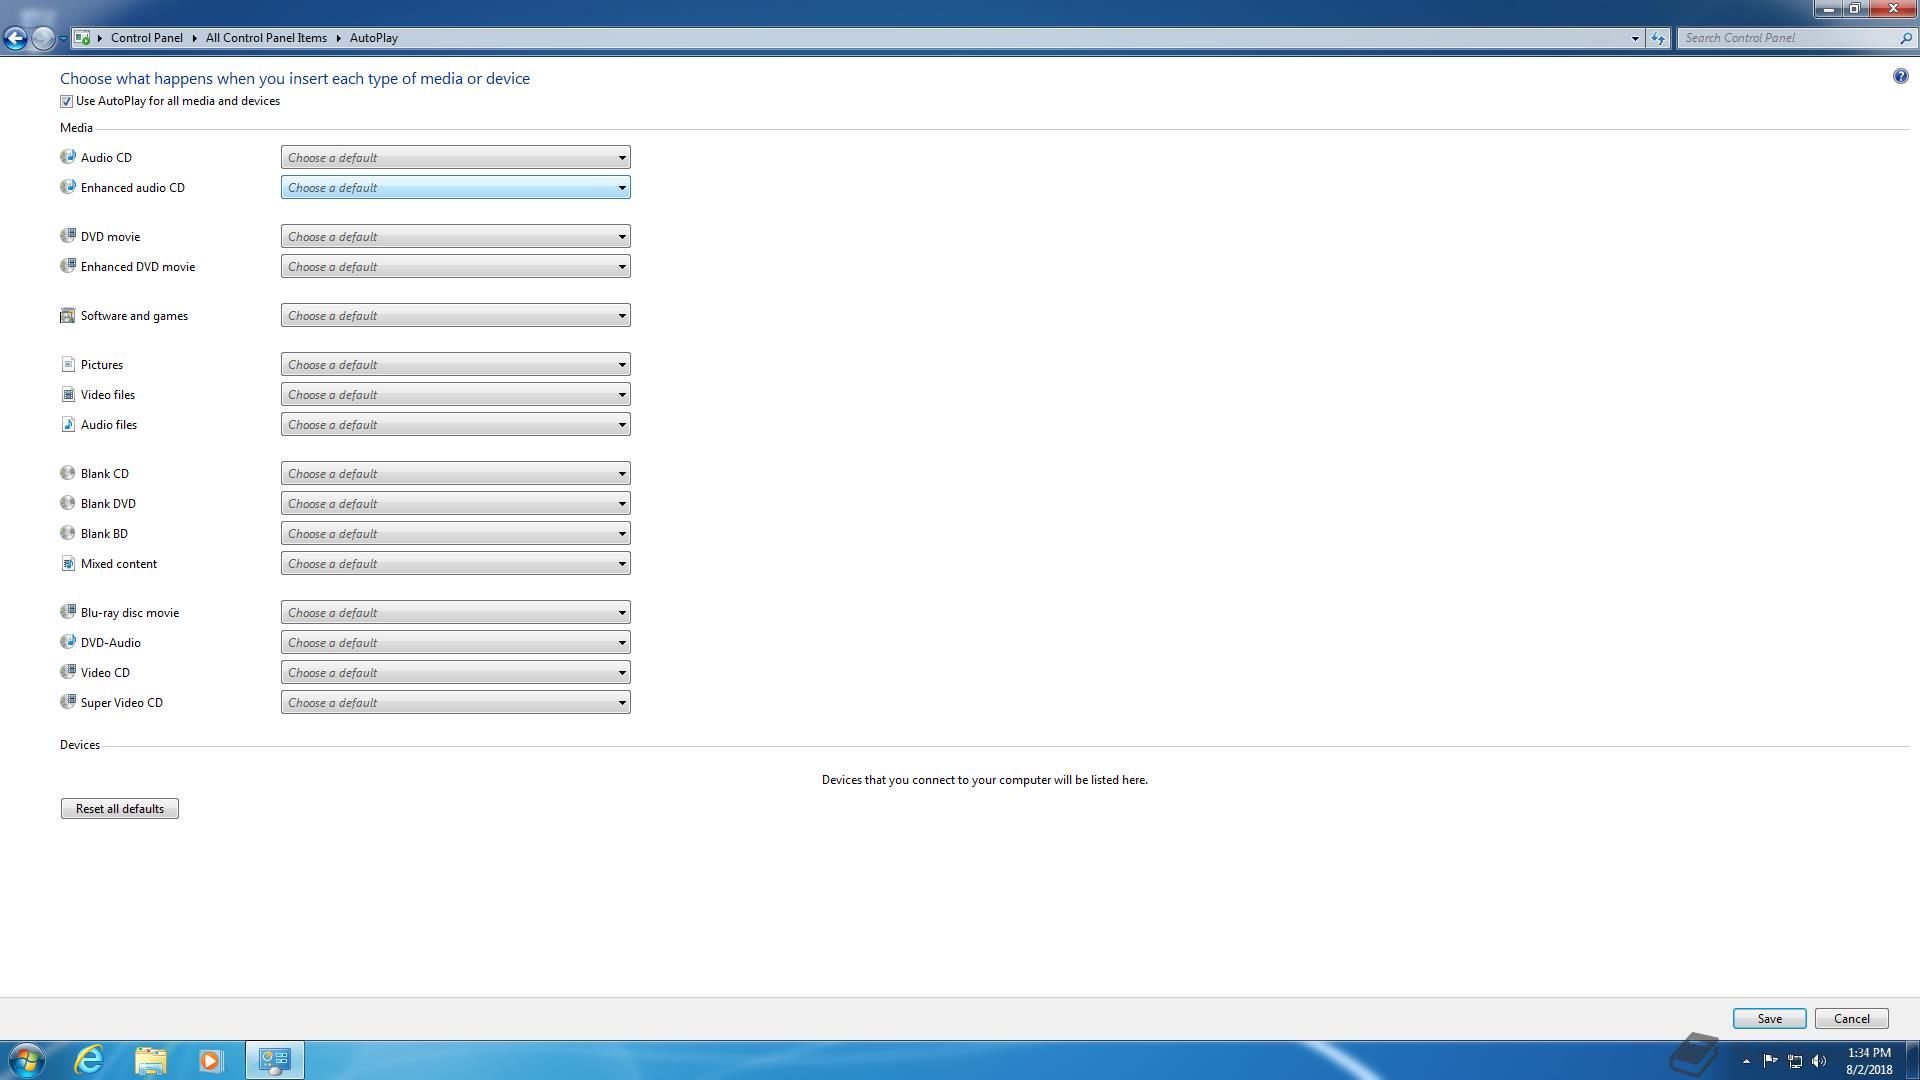Expand the DVD-Audio default dropdown

(456, 642)
